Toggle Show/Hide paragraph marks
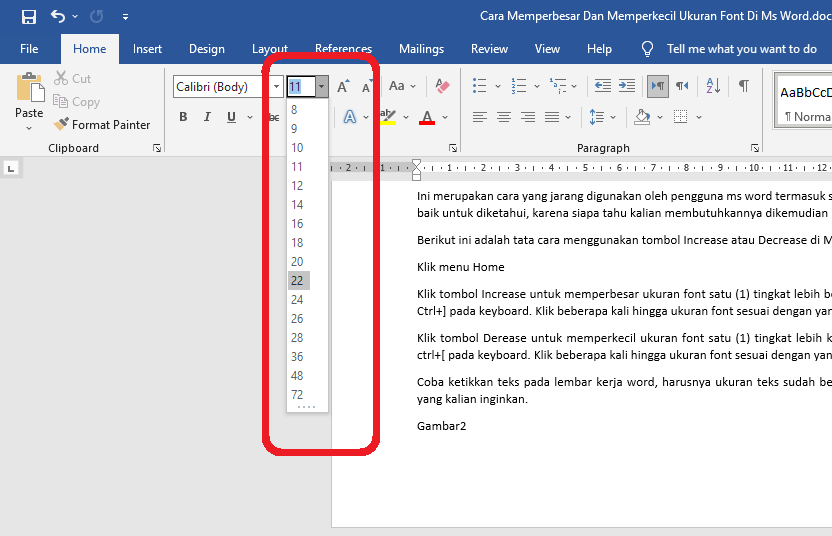Image resolution: width=832 pixels, height=536 pixels. point(744,85)
